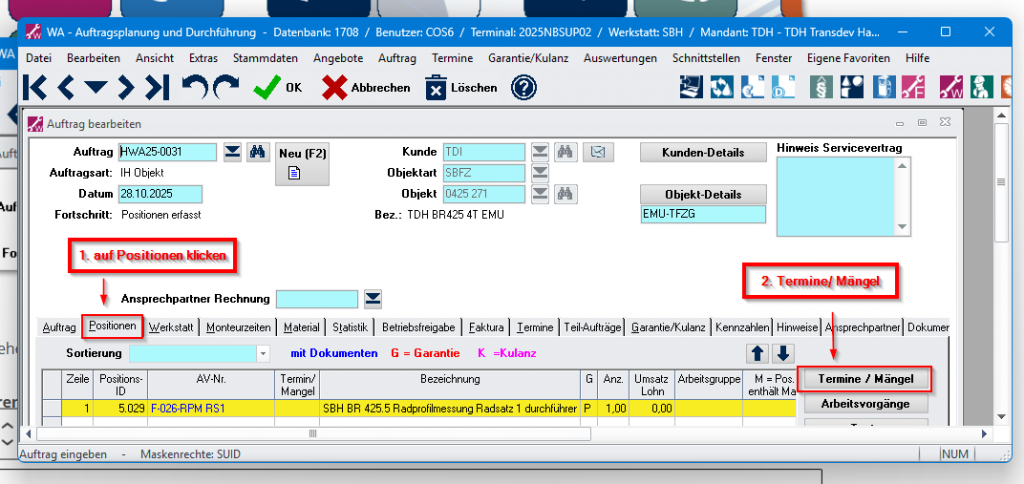
Task: Click the red Abbrechen X icon
Action: click(334, 88)
